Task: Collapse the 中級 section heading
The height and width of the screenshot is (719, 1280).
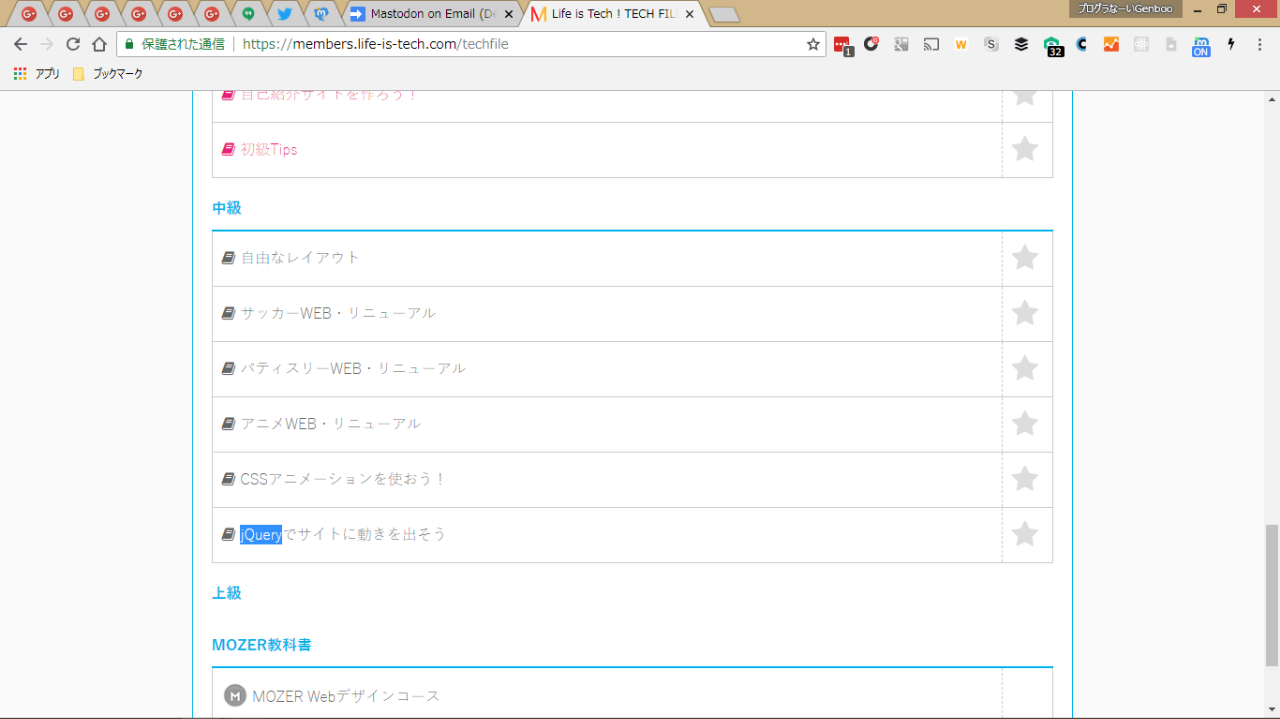Action: click(x=227, y=208)
